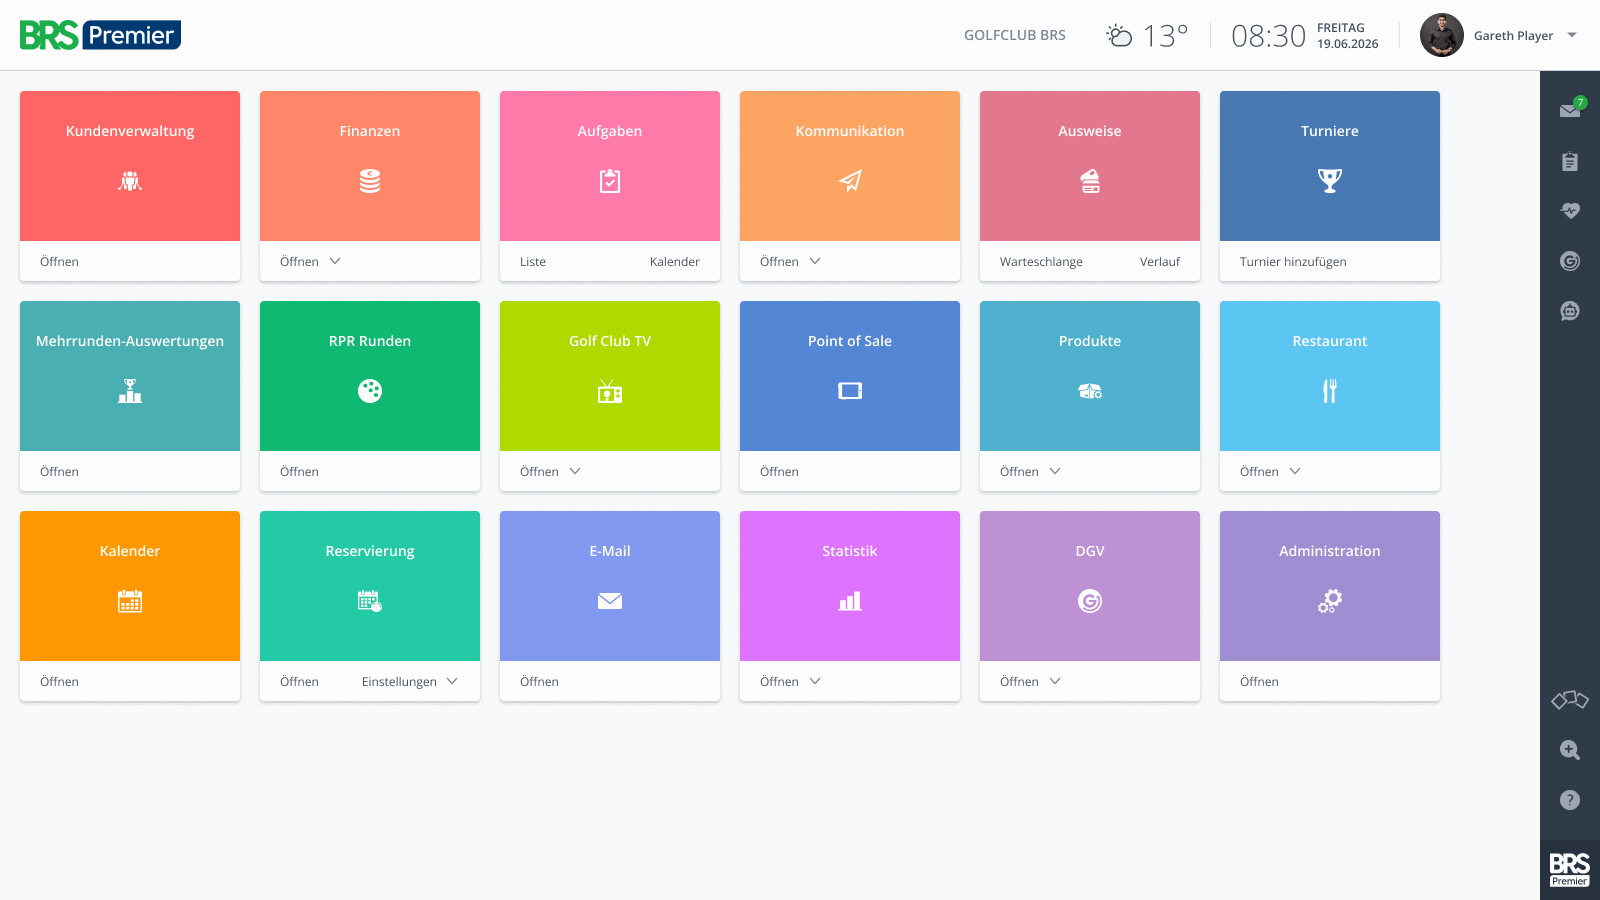This screenshot has height=900, width=1600.
Task: Open the mail inbox sidebar icon
Action: pos(1570,110)
